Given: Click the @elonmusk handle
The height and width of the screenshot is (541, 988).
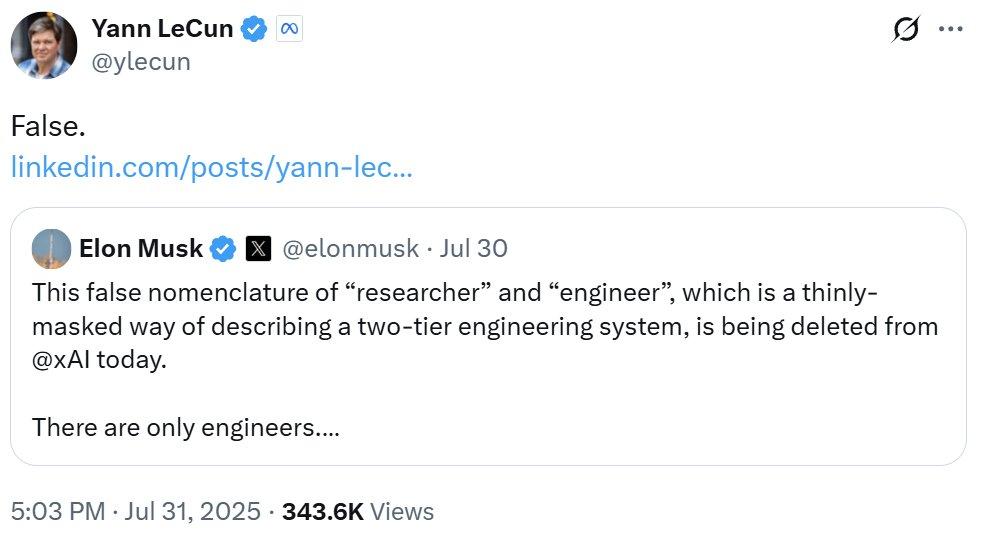Looking at the screenshot, I should [x=349, y=249].
